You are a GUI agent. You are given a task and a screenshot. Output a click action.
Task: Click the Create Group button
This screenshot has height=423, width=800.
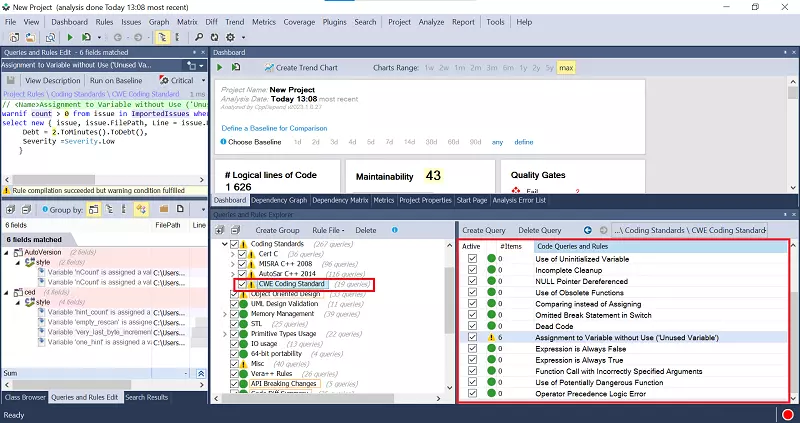coord(277,230)
